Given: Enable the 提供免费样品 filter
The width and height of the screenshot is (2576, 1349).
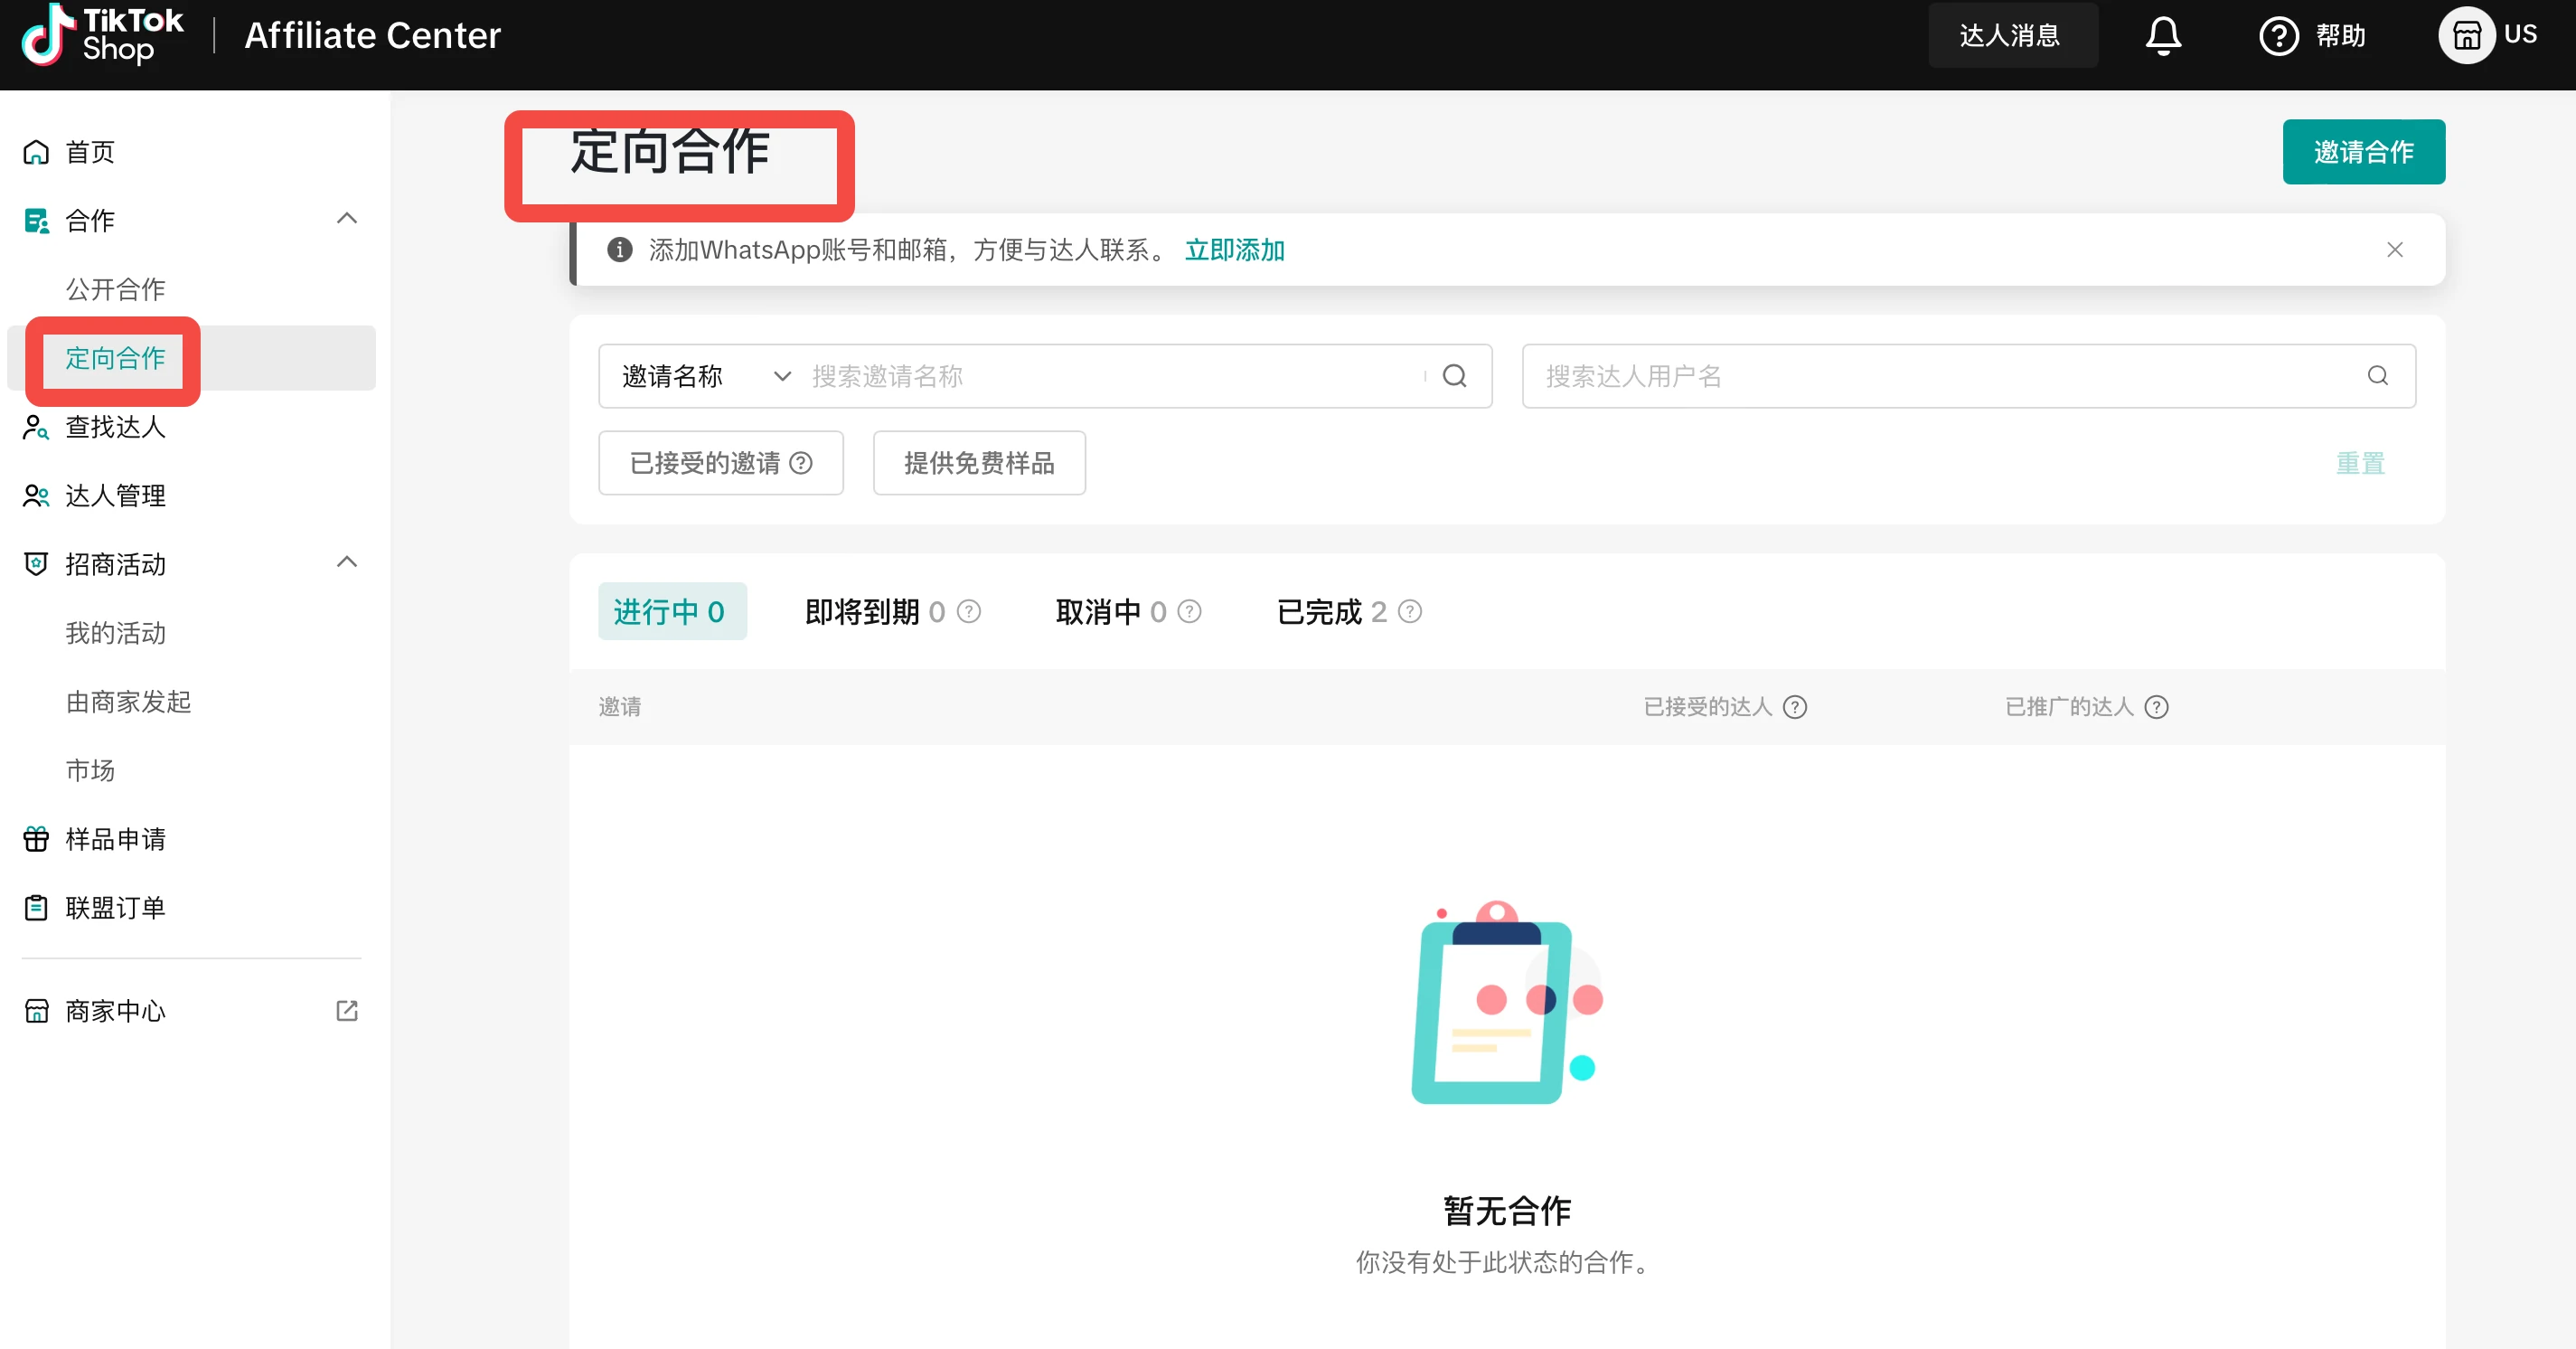Looking at the screenshot, I should click(978, 463).
